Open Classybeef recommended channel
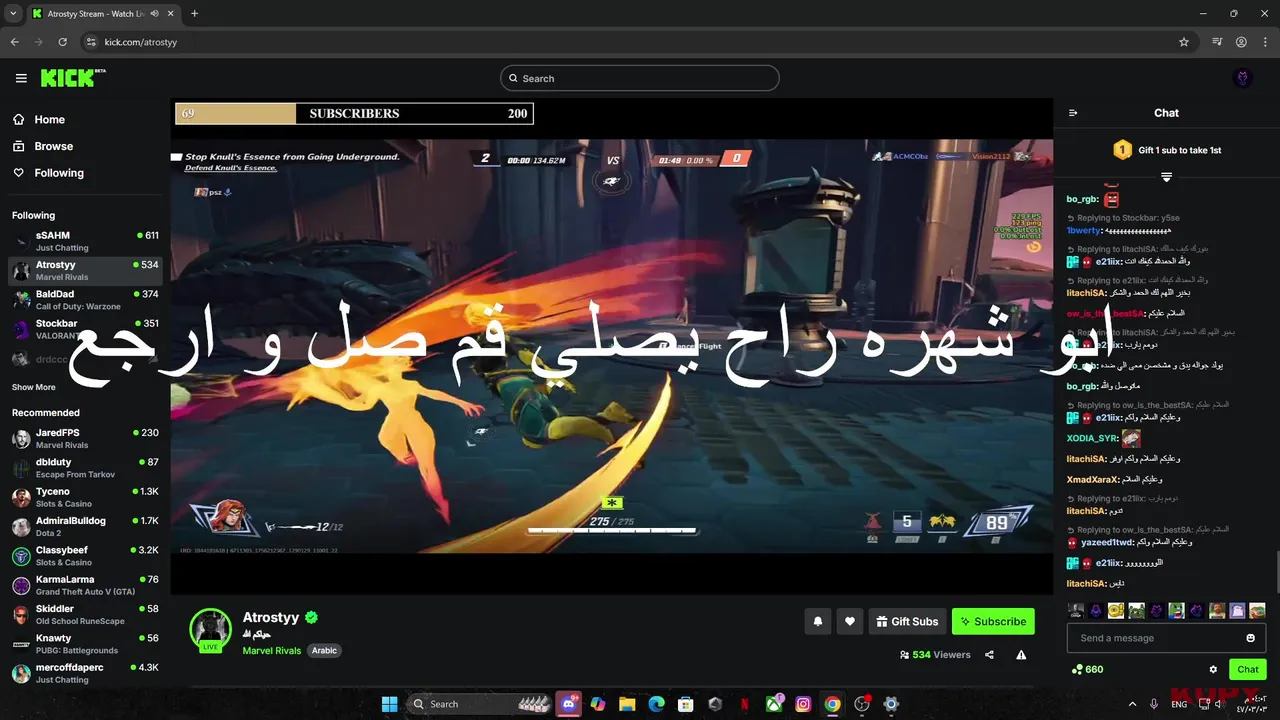The width and height of the screenshot is (1280, 720). click(x=86, y=556)
